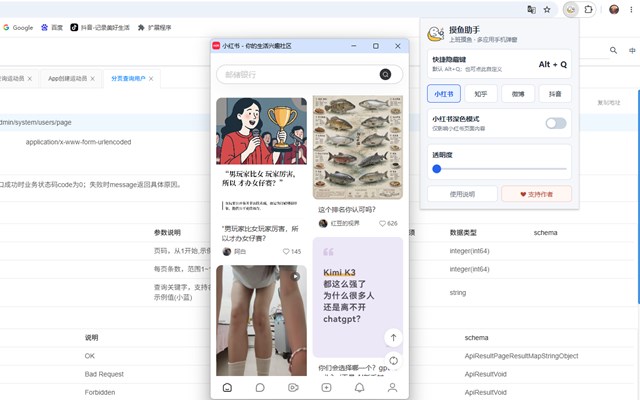
Task: Select the 分页查询用户 tab
Action: click(128, 78)
